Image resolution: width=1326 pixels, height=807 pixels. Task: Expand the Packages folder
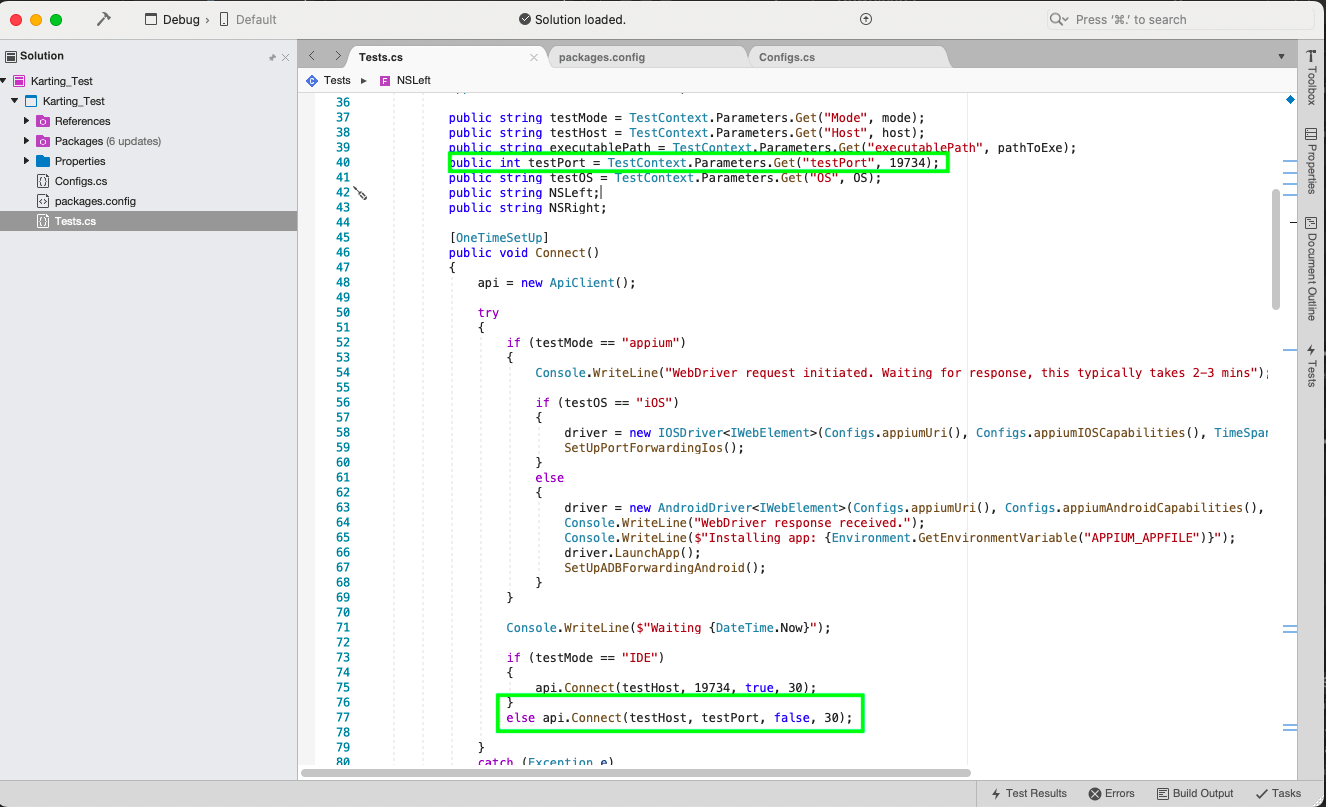pos(27,141)
